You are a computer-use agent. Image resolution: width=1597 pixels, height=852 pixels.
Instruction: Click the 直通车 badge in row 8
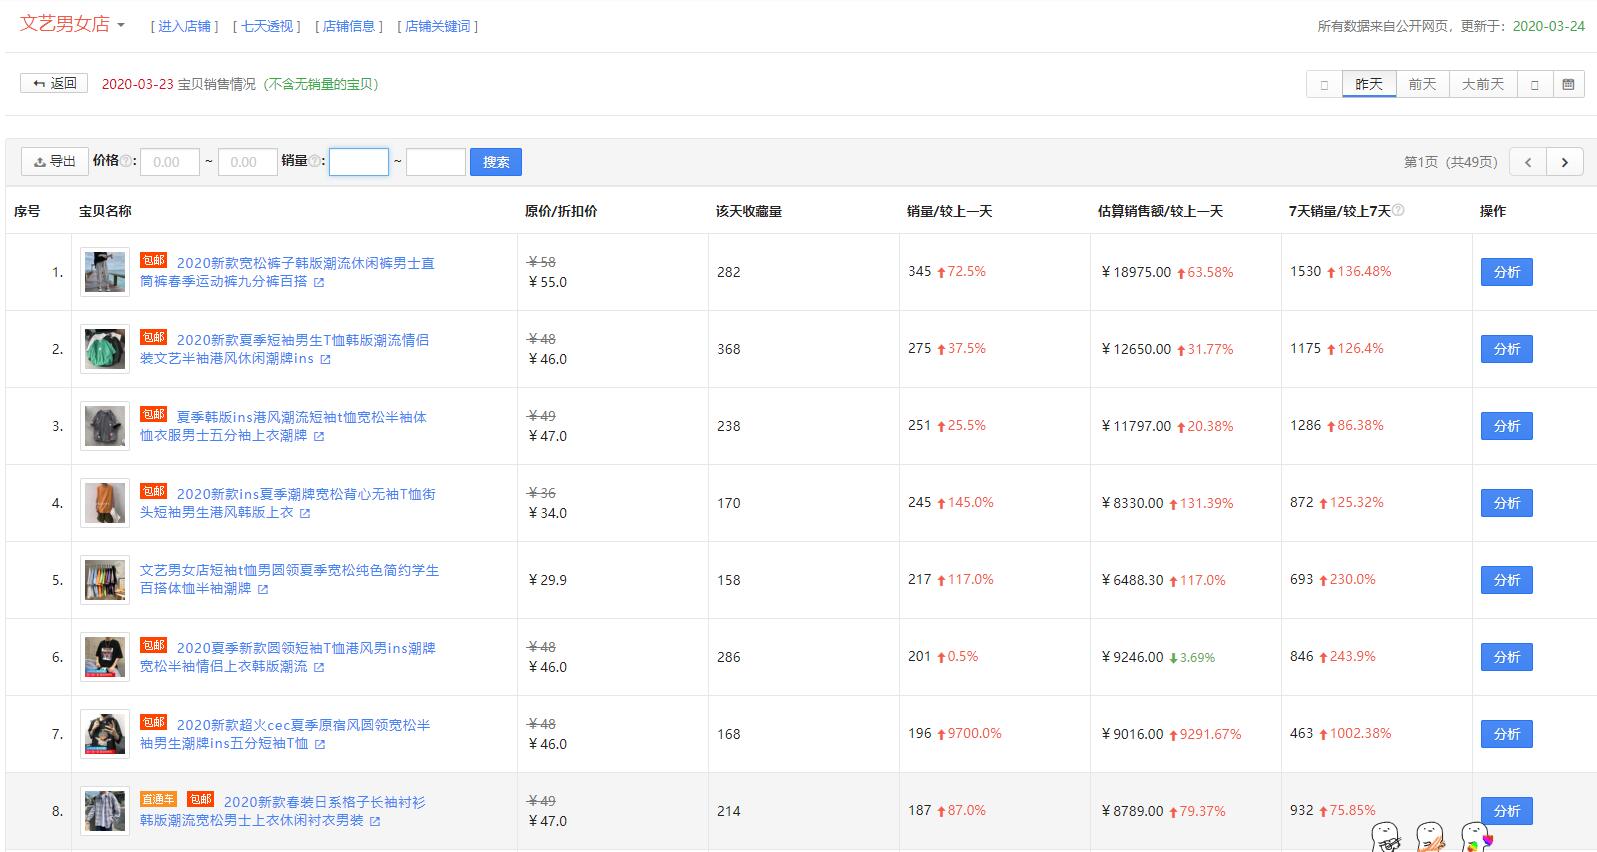(159, 799)
